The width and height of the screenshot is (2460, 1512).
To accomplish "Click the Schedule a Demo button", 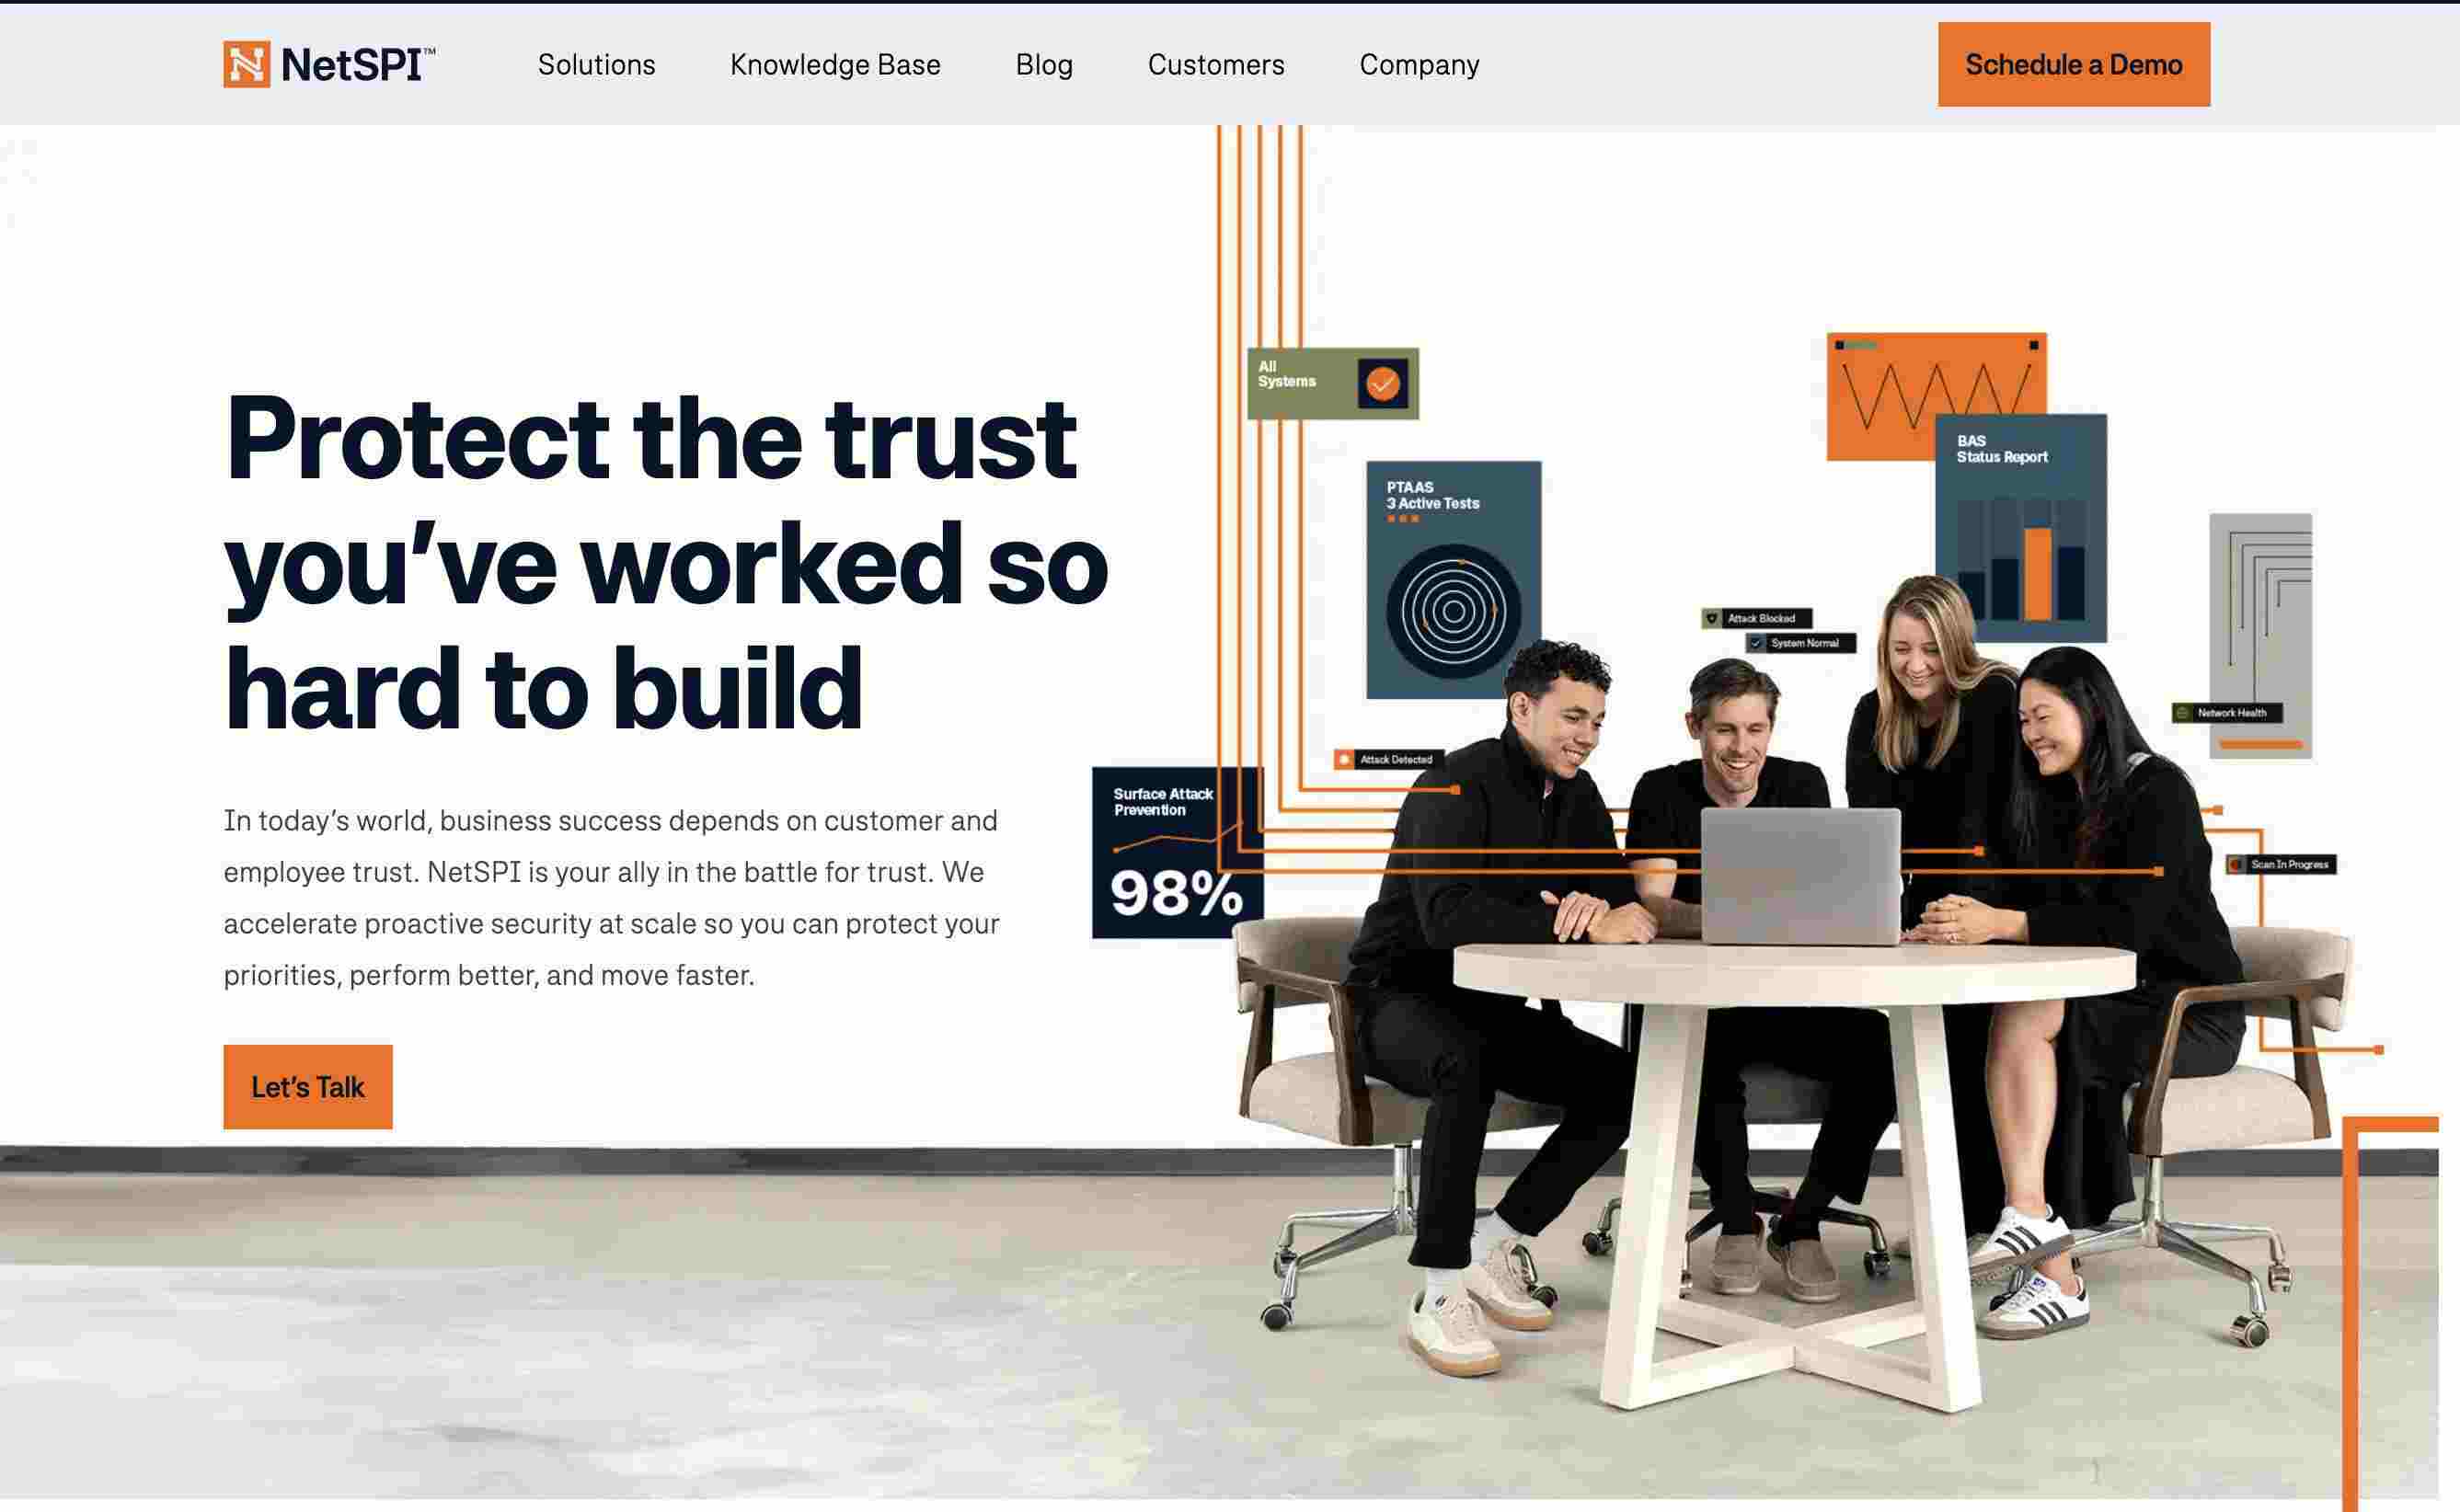I will (x=2074, y=64).
